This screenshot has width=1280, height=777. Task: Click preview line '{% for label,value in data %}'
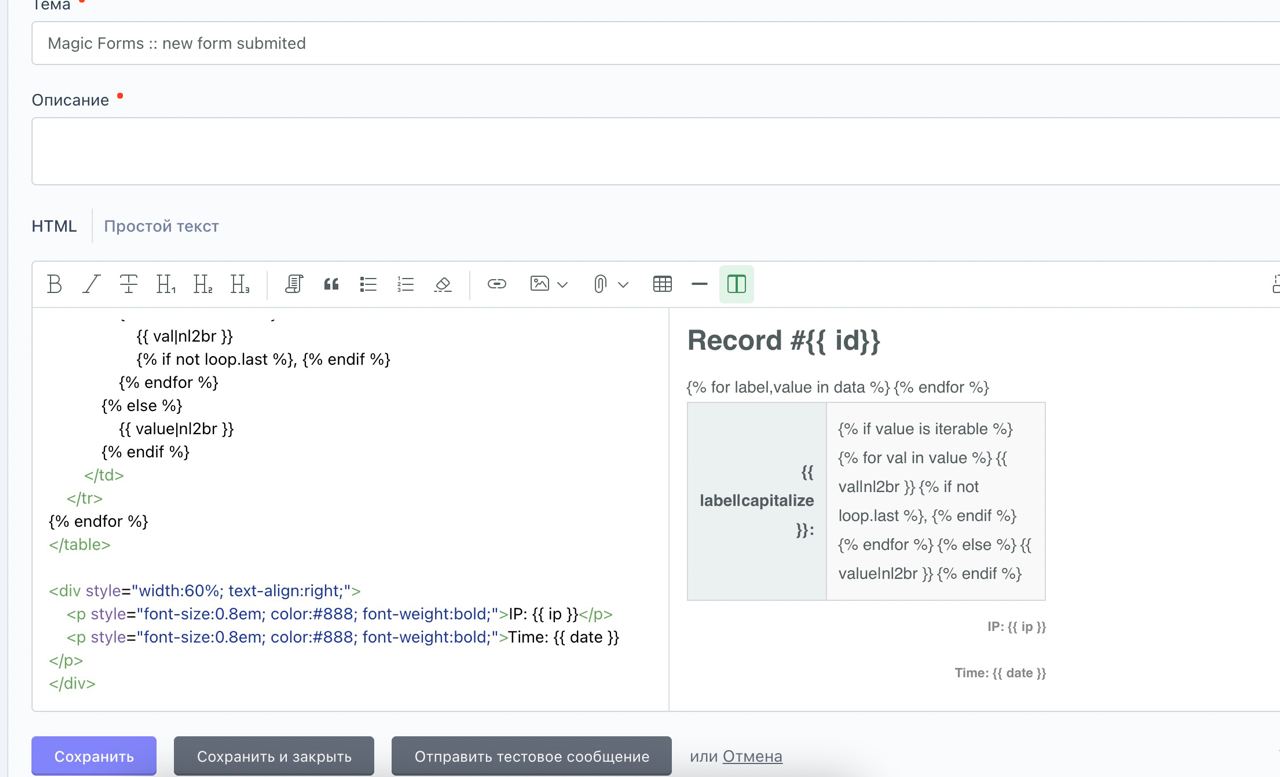point(788,387)
